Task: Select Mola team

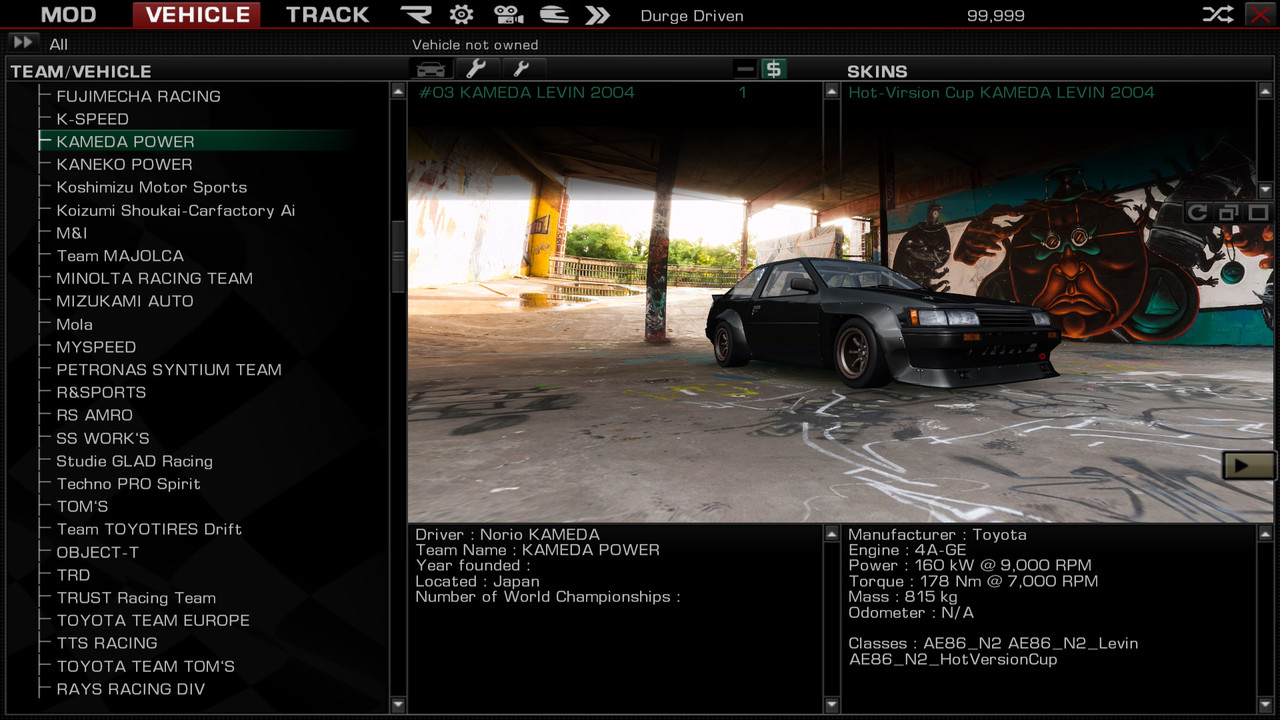Action: click(74, 324)
